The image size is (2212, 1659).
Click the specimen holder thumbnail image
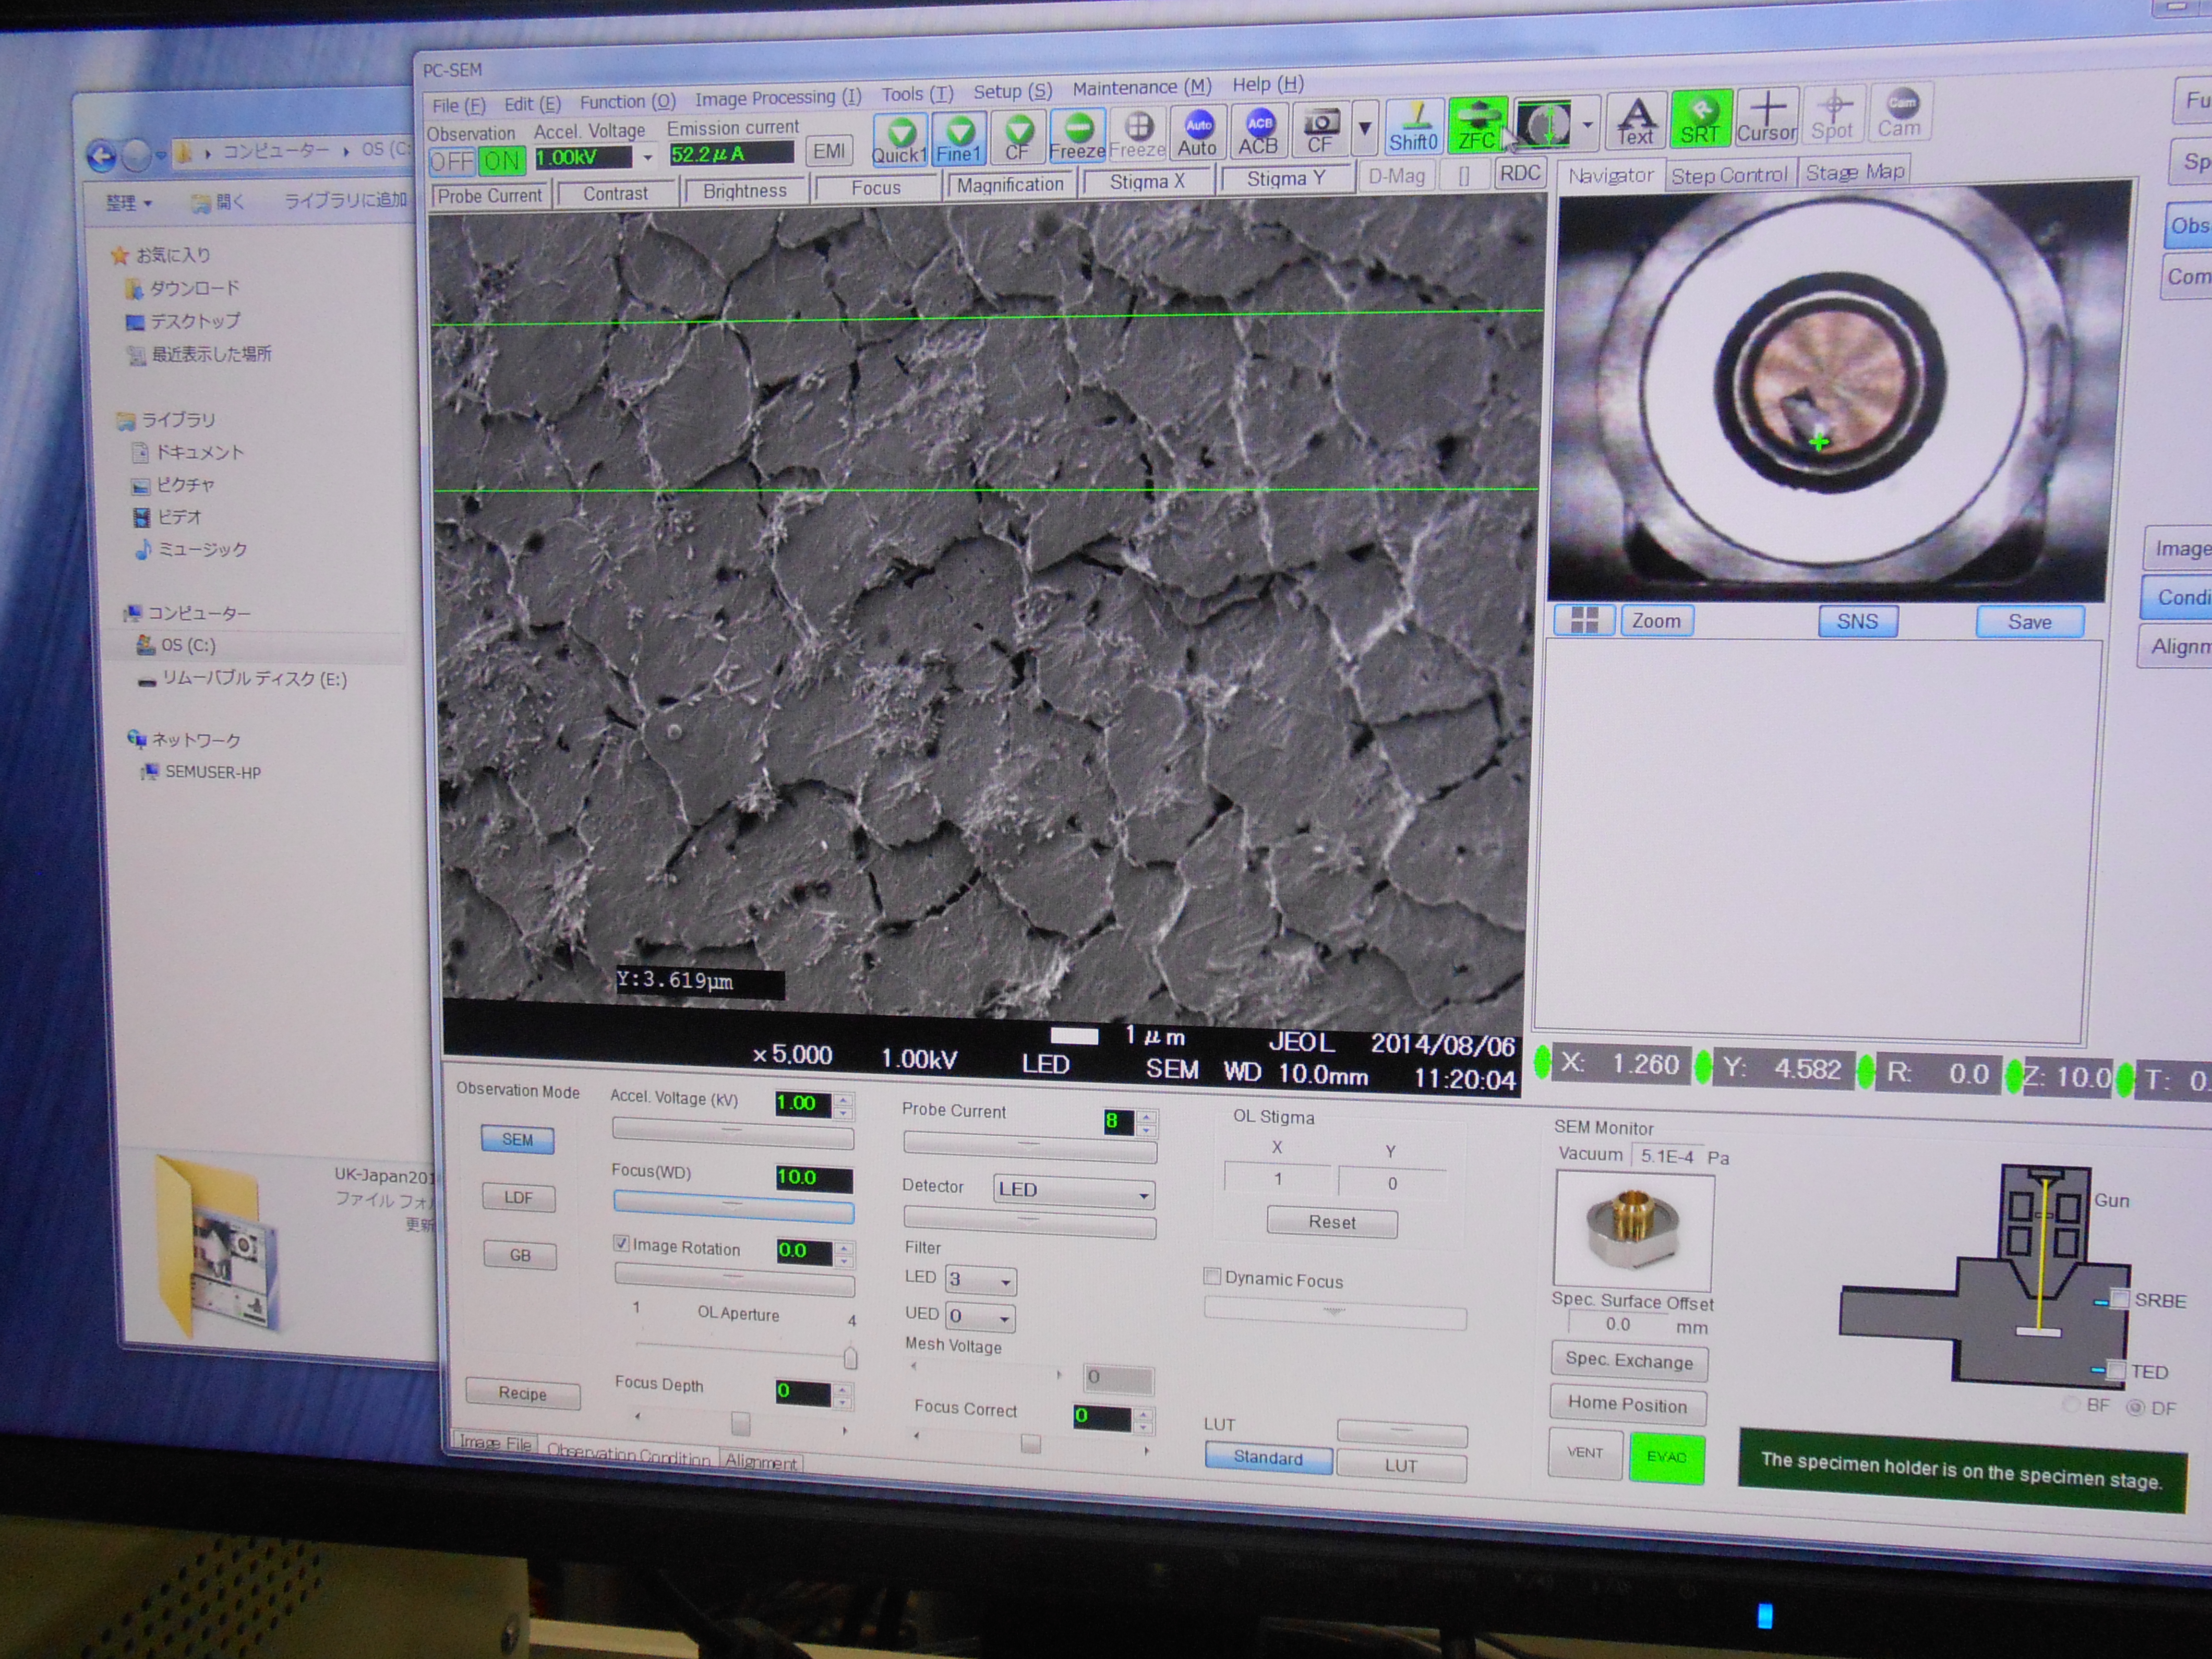(x=1633, y=1230)
